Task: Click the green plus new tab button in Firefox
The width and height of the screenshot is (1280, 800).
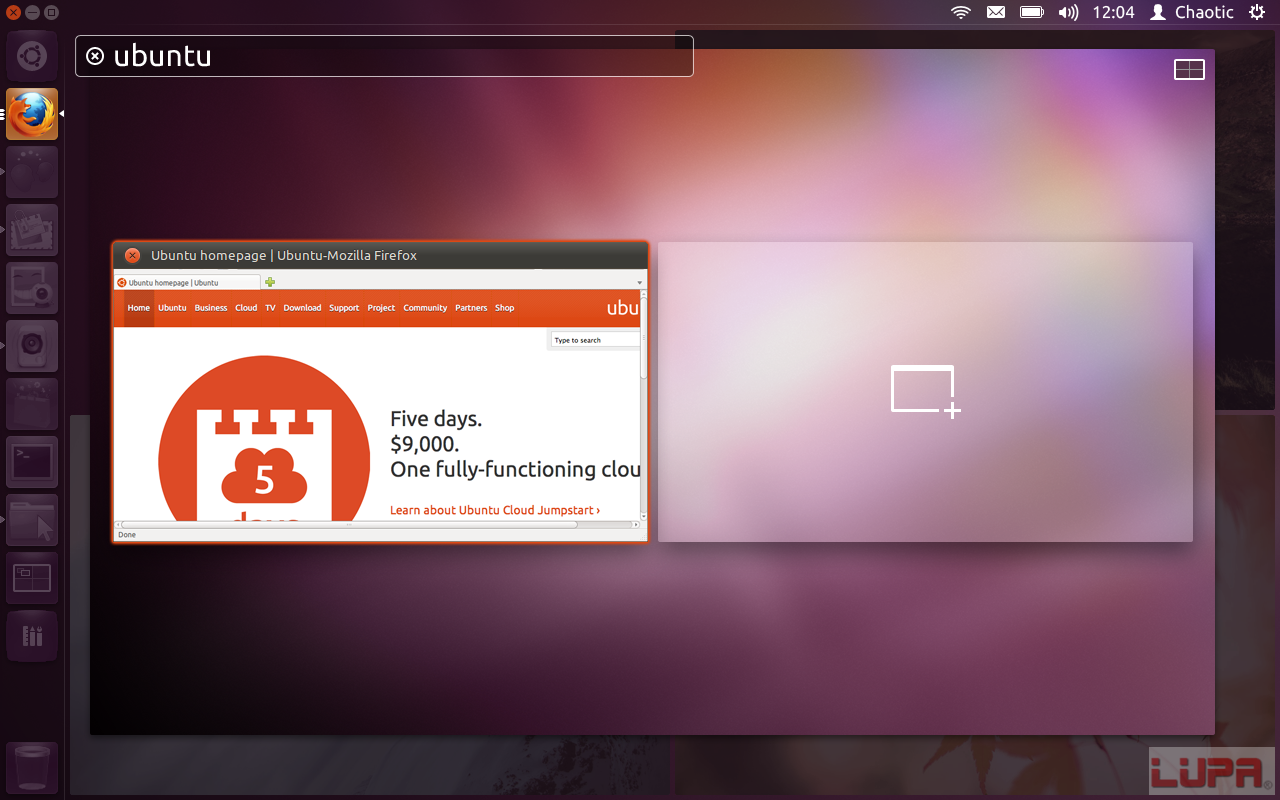Action: click(x=270, y=282)
